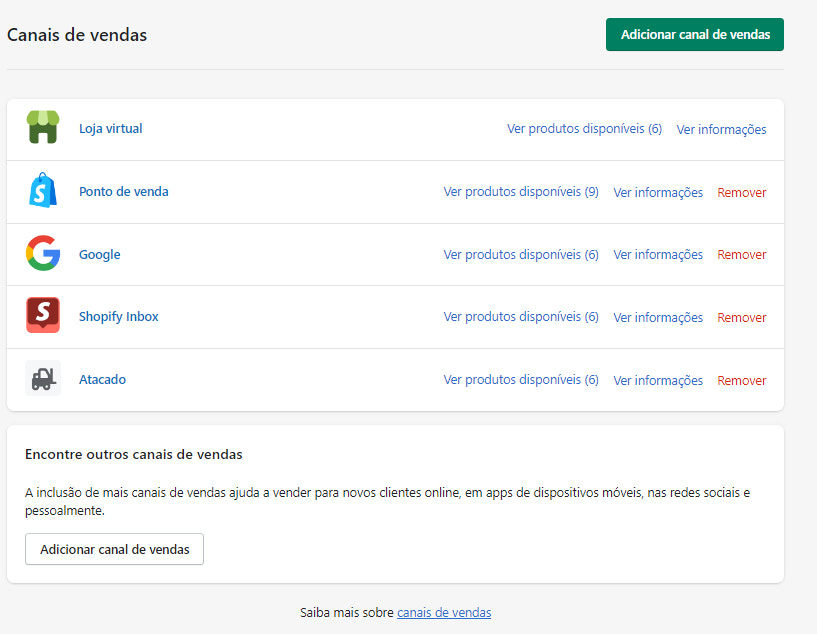Open Loja virtual channel link
The width and height of the screenshot is (817, 634).
pos(110,129)
